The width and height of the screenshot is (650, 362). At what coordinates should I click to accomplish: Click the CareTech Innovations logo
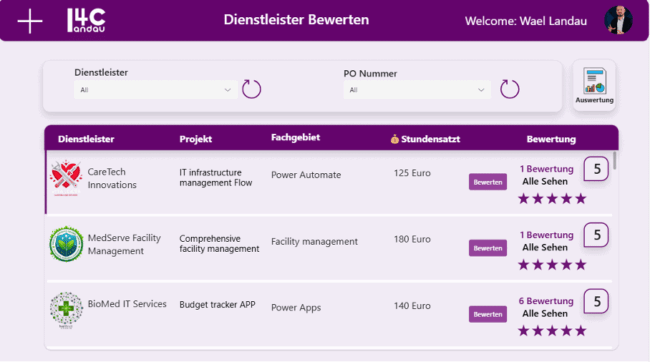tap(66, 178)
